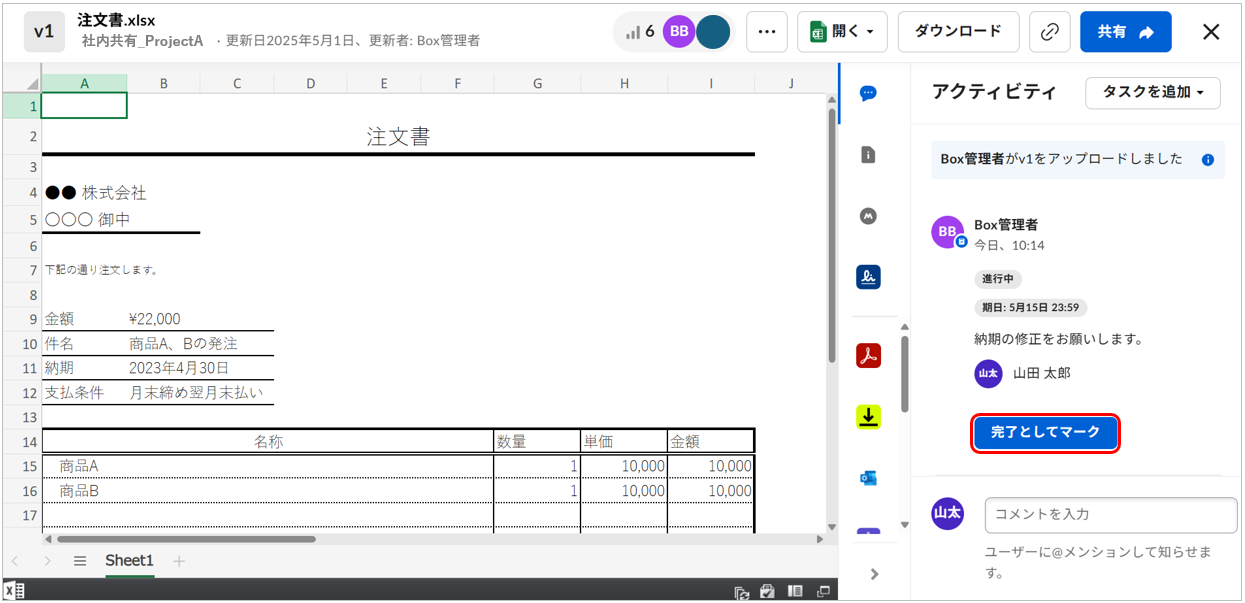Screen dimensions: 1245x603
Task: Click the 共有 share button
Action: point(1125,32)
